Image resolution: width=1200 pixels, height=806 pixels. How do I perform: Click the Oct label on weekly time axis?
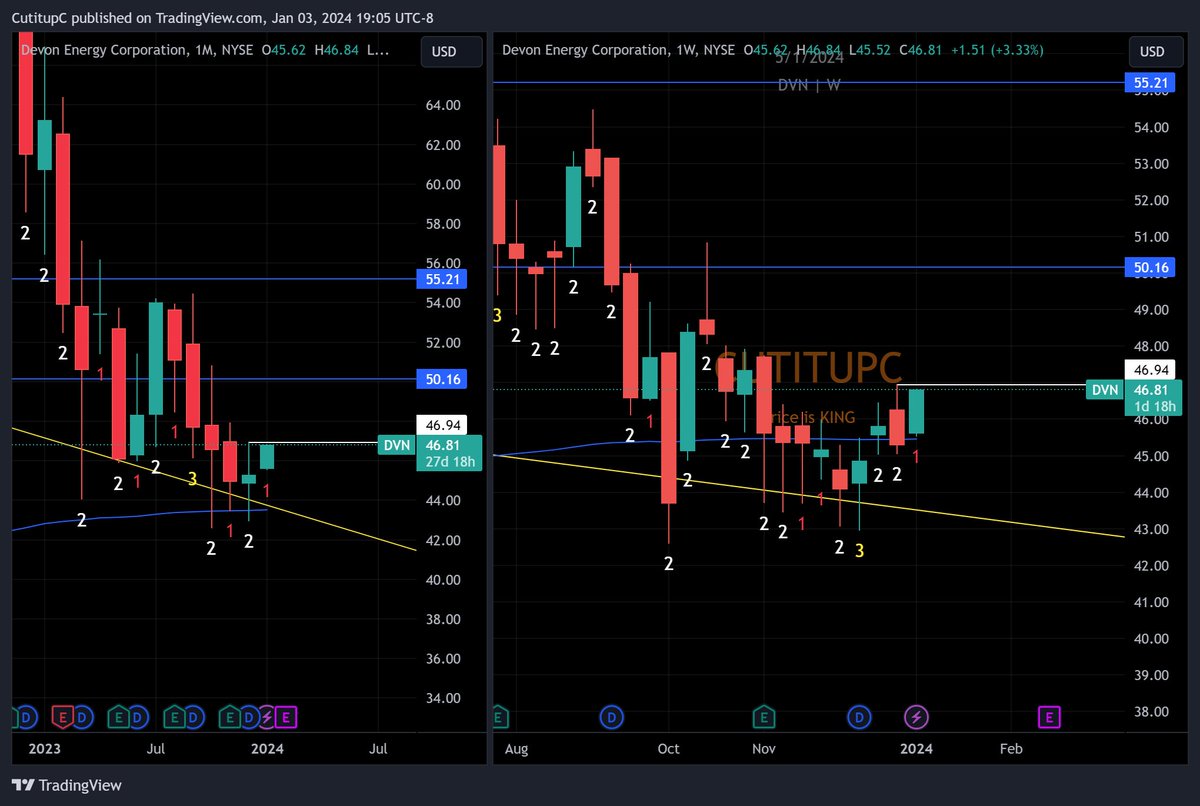(668, 748)
